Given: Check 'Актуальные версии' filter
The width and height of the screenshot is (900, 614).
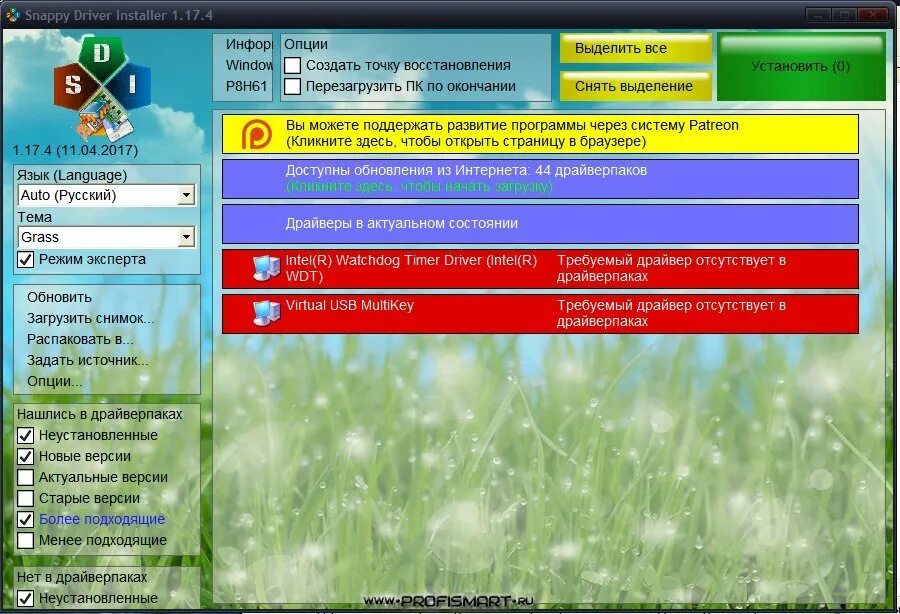Looking at the screenshot, I should pyautogui.click(x=26, y=477).
